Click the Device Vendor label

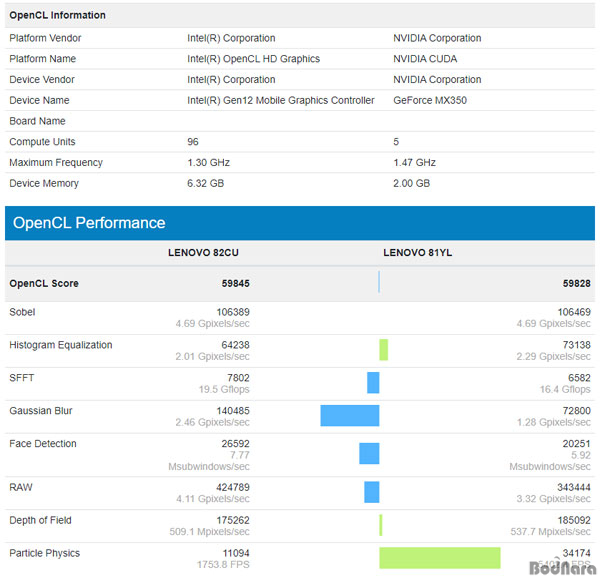click(42, 80)
